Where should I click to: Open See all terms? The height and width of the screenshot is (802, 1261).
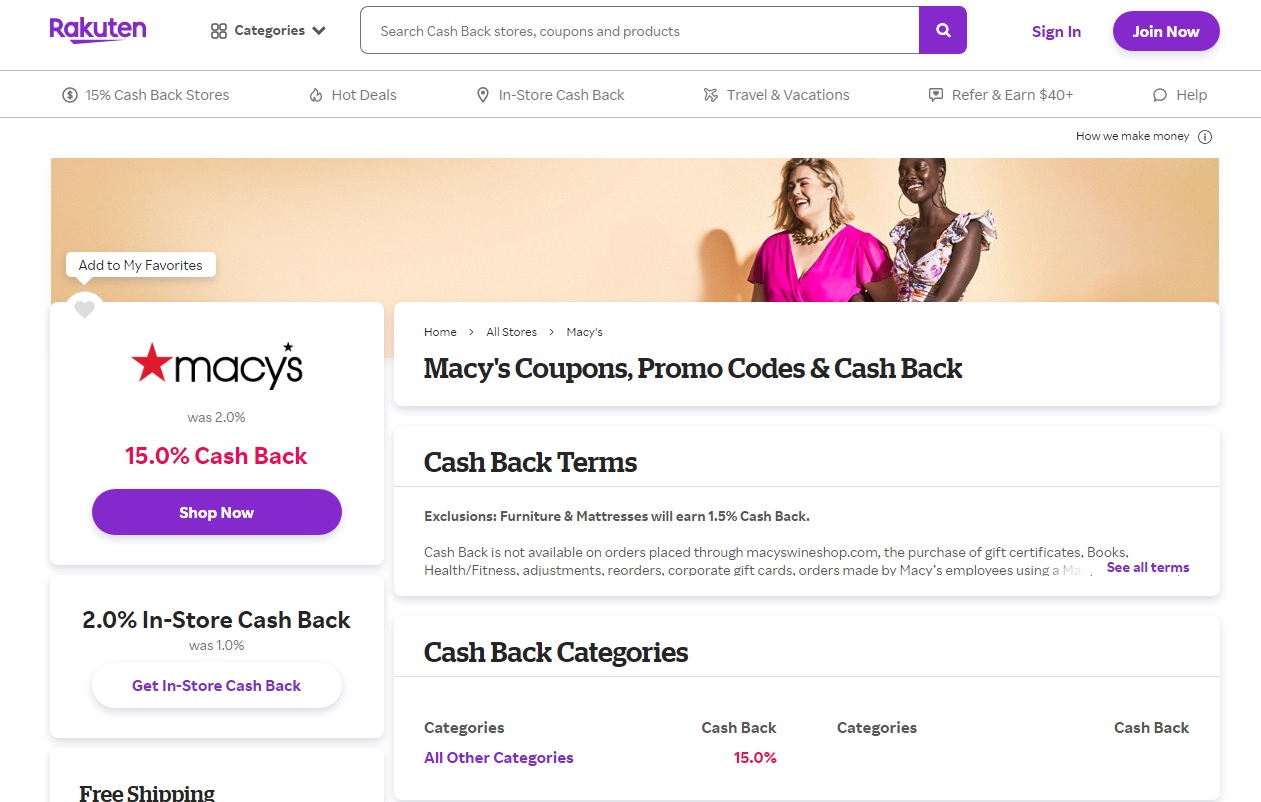1147,567
